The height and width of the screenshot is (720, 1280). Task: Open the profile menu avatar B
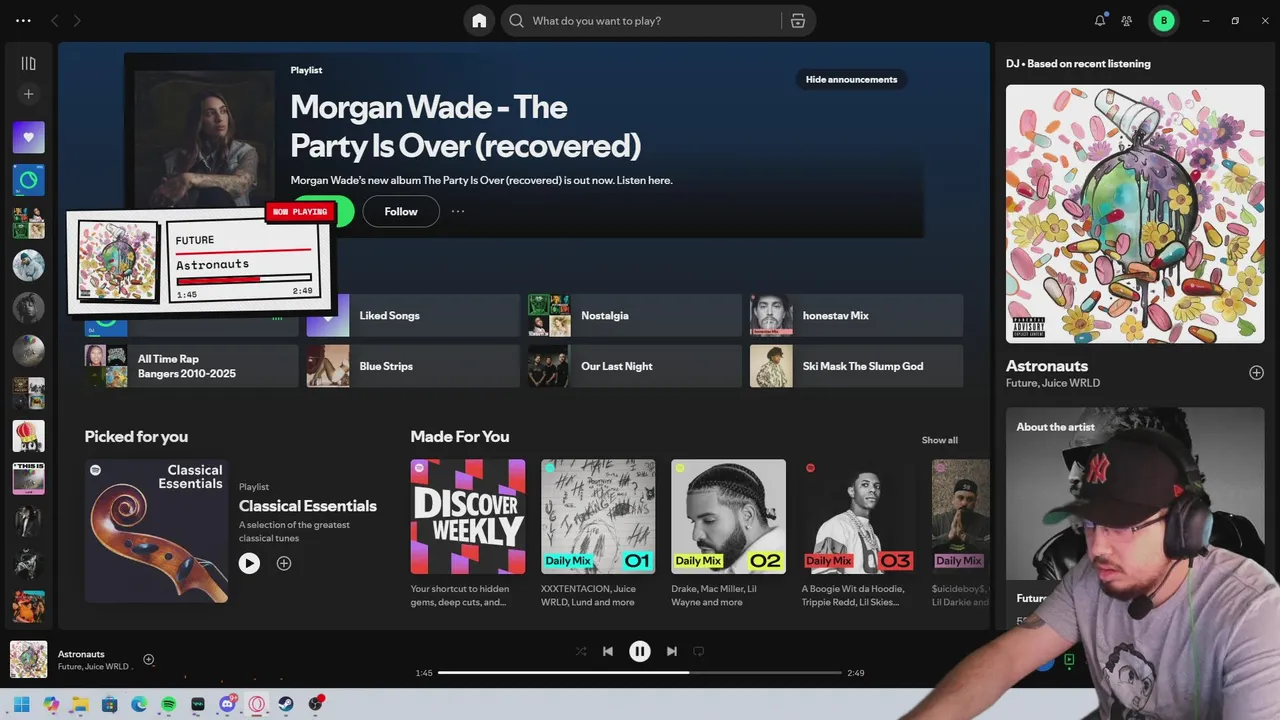pos(1163,20)
